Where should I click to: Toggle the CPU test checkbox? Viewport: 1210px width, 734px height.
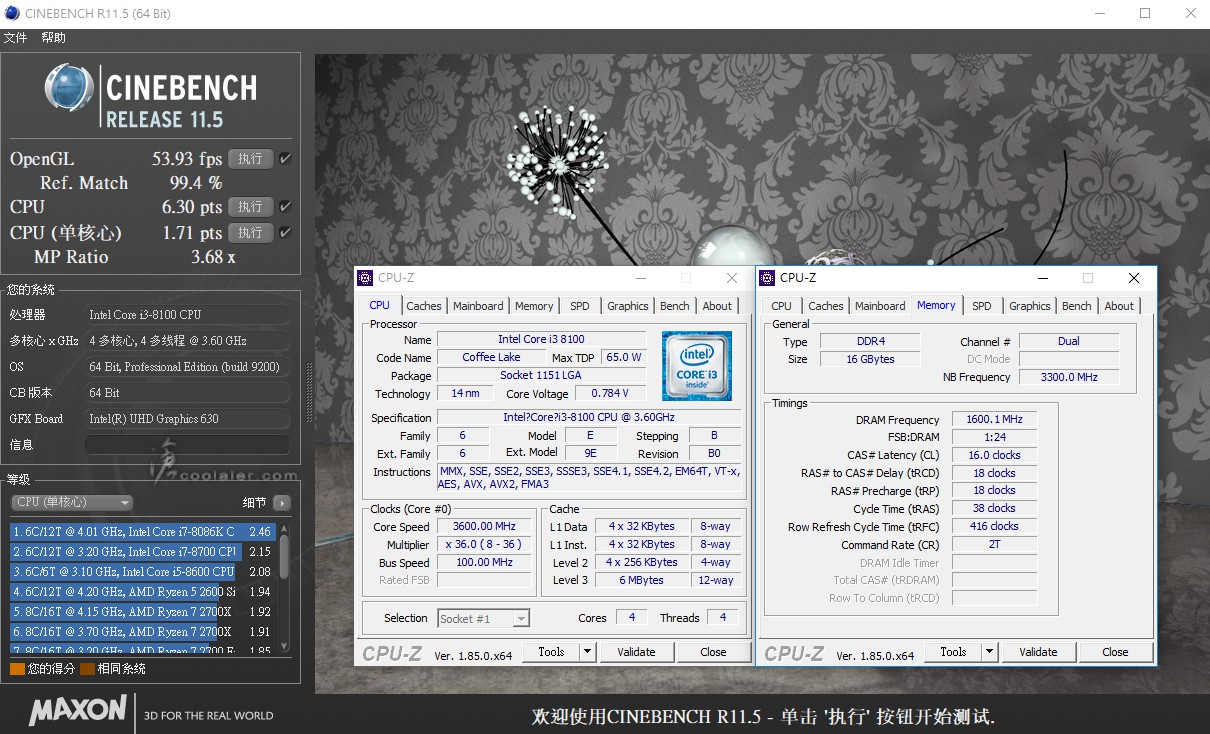coord(285,207)
